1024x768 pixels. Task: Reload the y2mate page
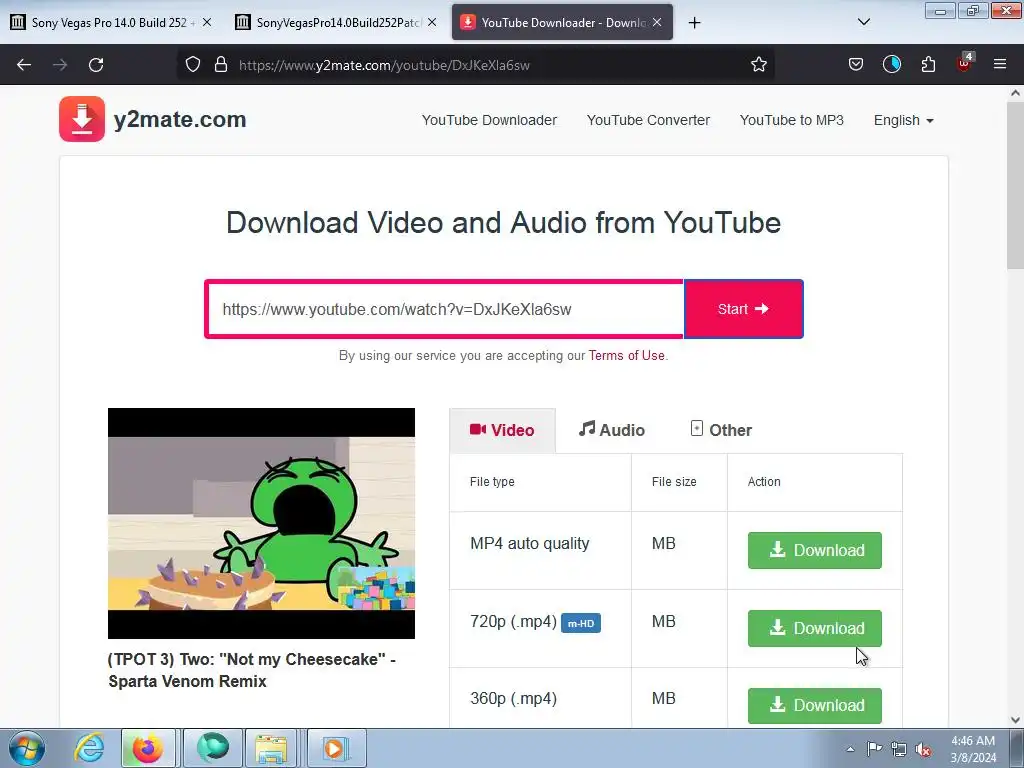pos(96,65)
